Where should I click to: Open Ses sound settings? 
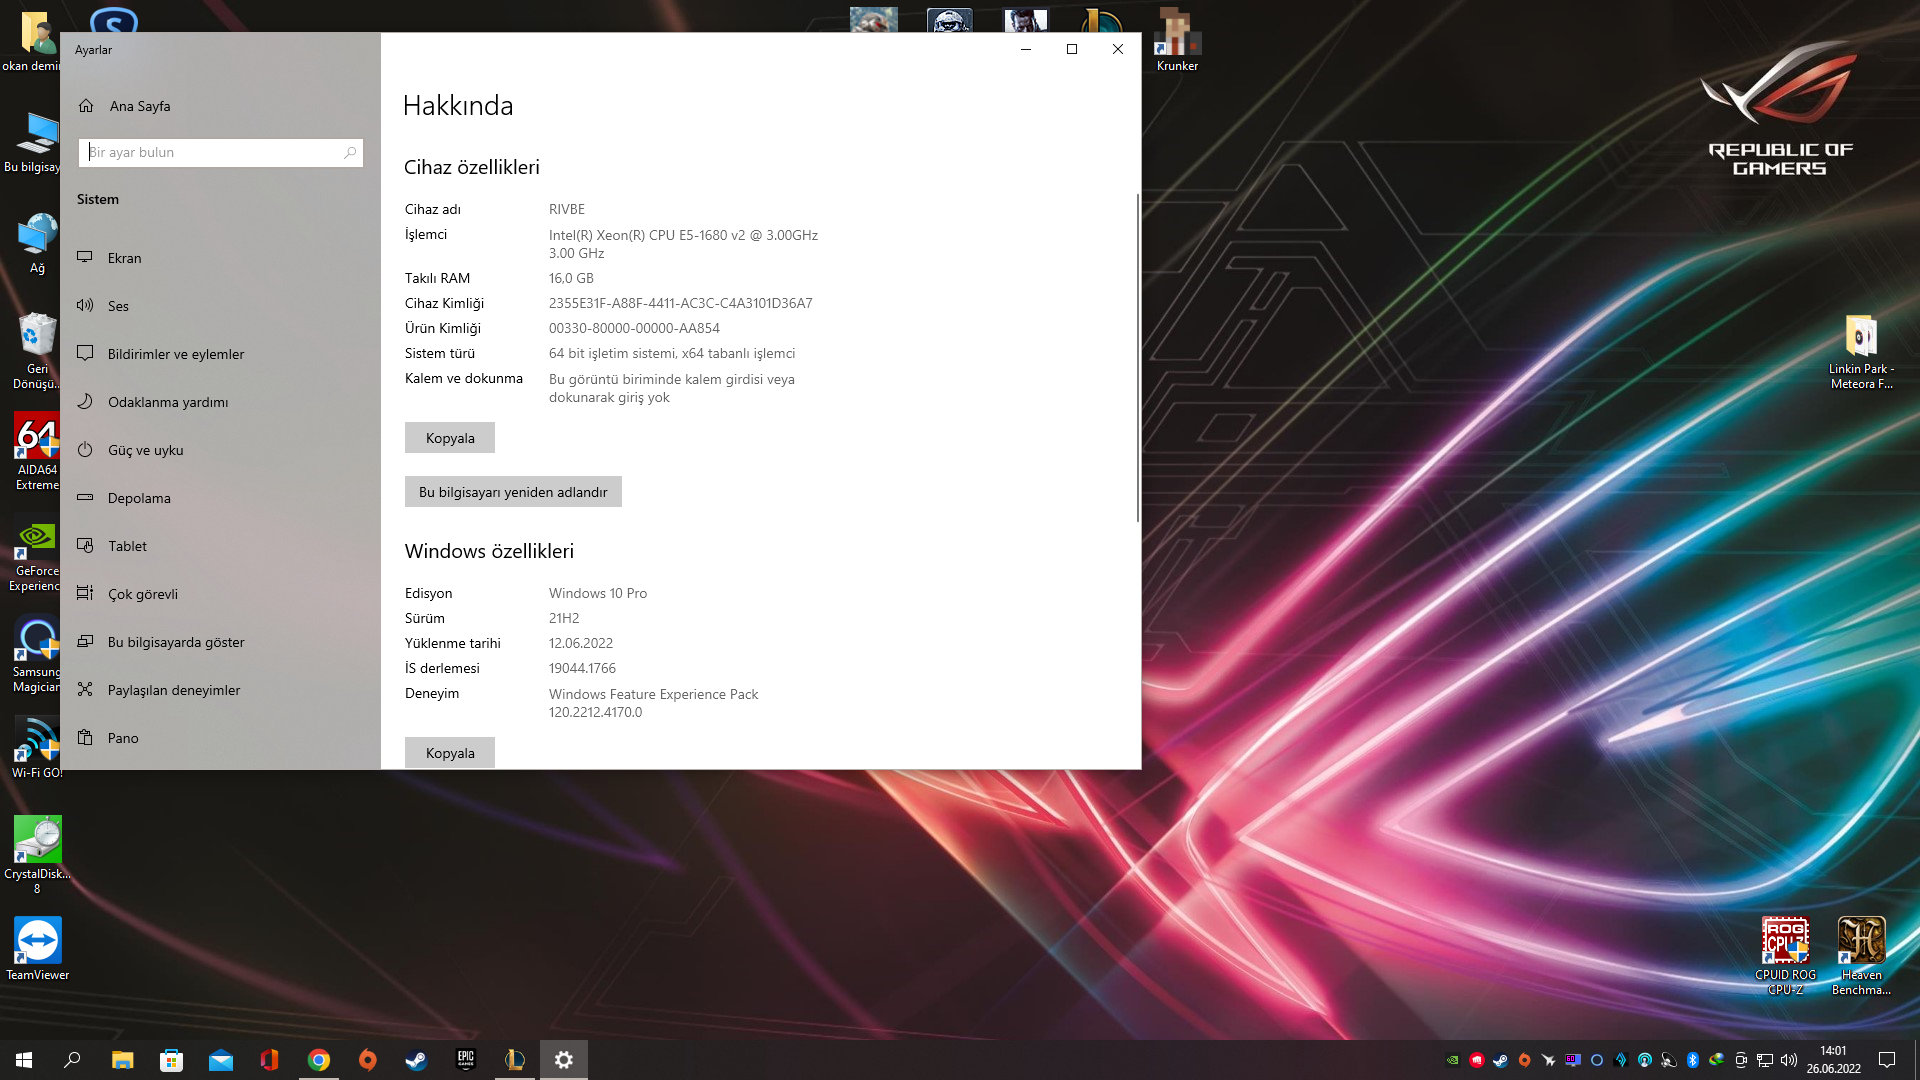tap(118, 306)
